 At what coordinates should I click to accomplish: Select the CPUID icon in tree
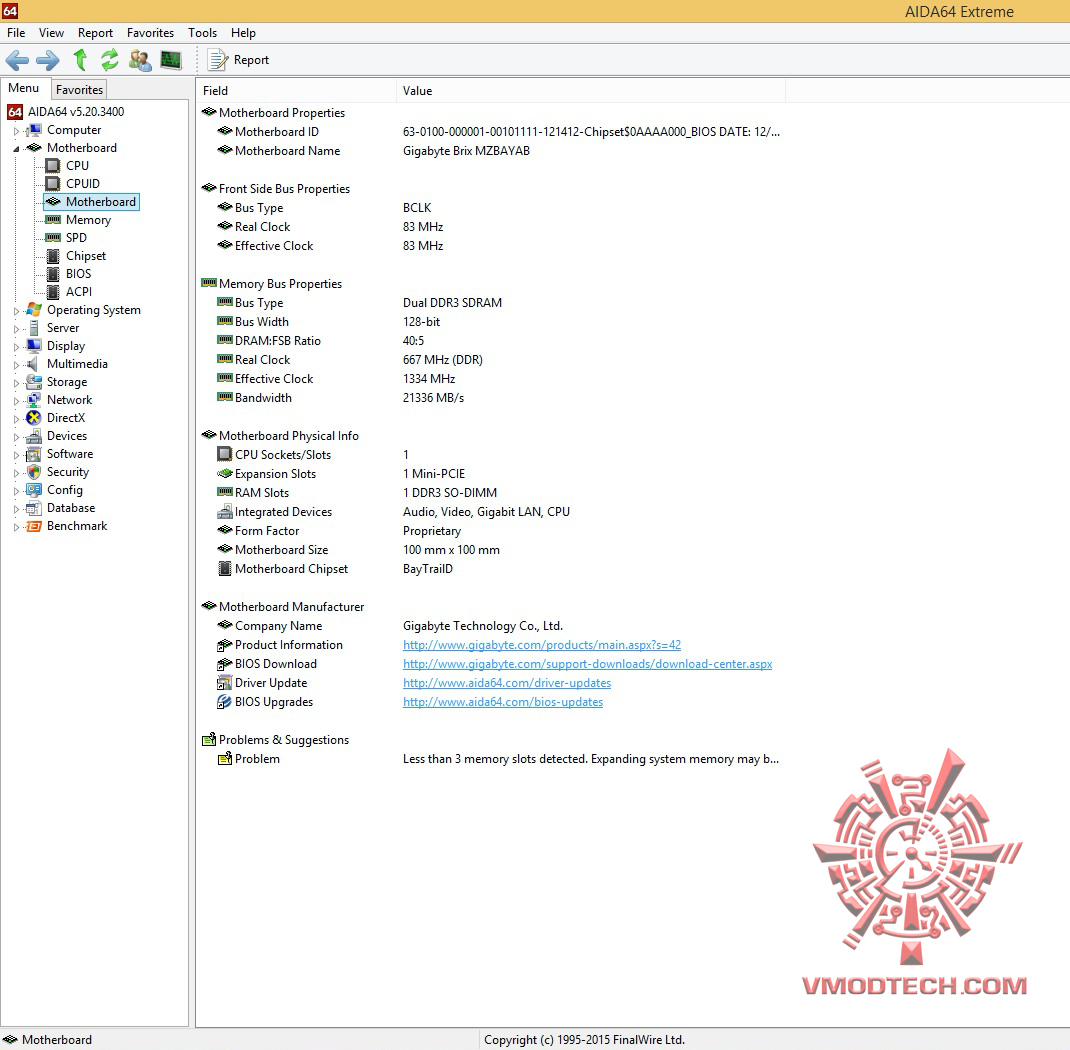(53, 184)
